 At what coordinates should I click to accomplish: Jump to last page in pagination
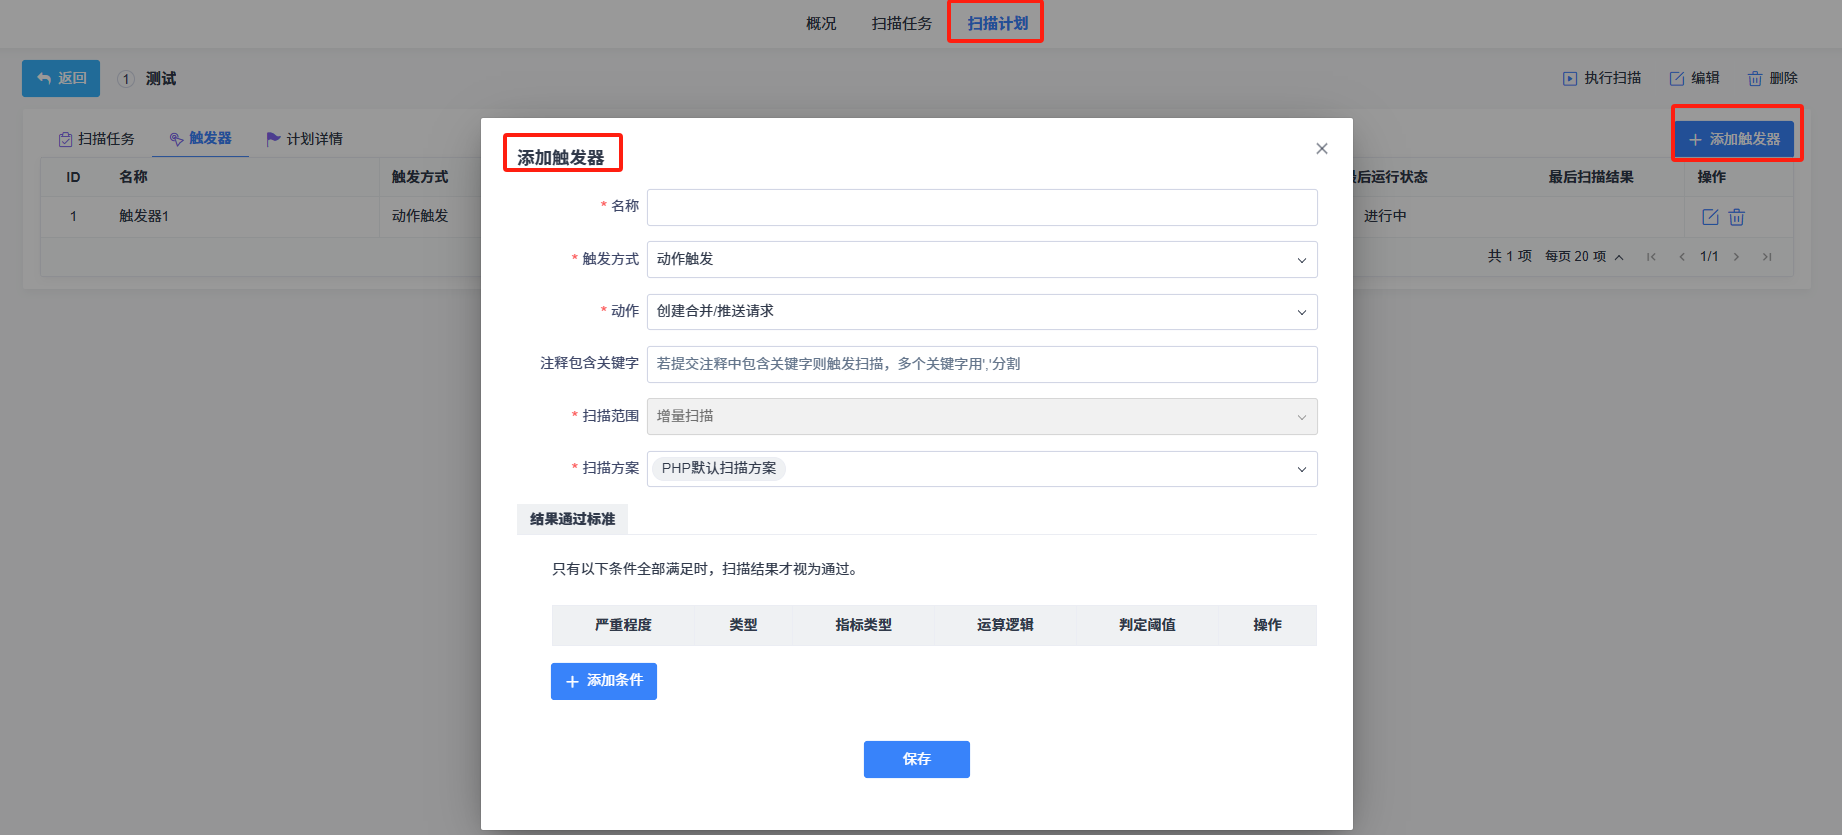pyautogui.click(x=1767, y=257)
